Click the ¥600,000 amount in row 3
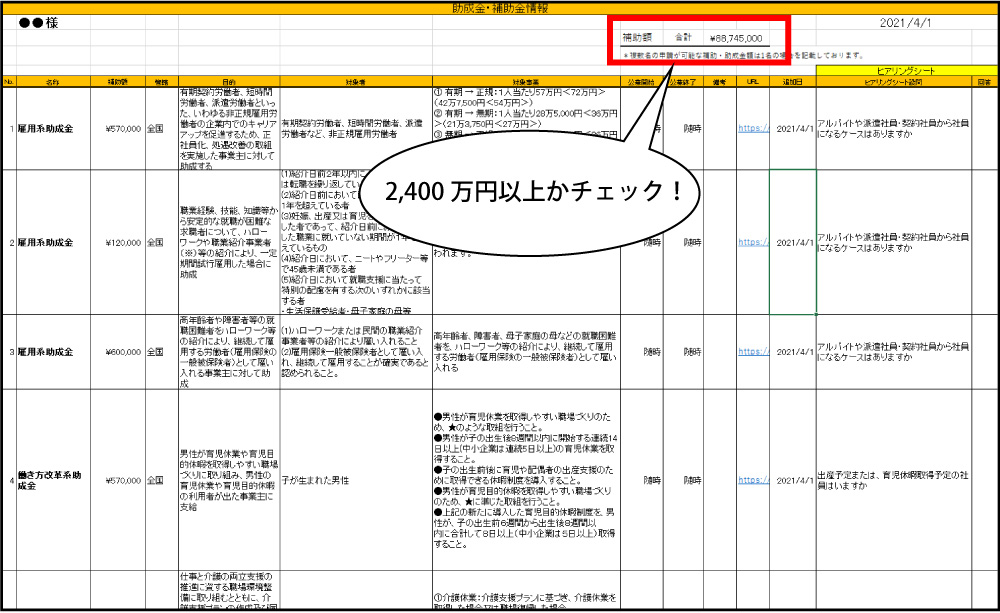Screen dimensions: 1000x613 120,351
